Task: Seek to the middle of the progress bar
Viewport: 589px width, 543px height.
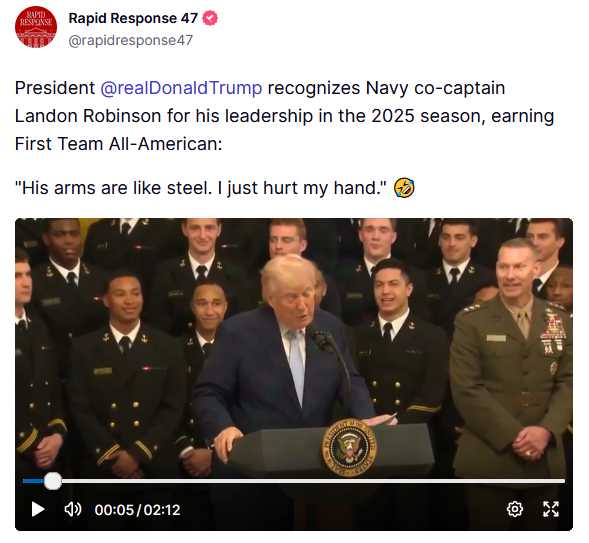Action: [x=294, y=481]
